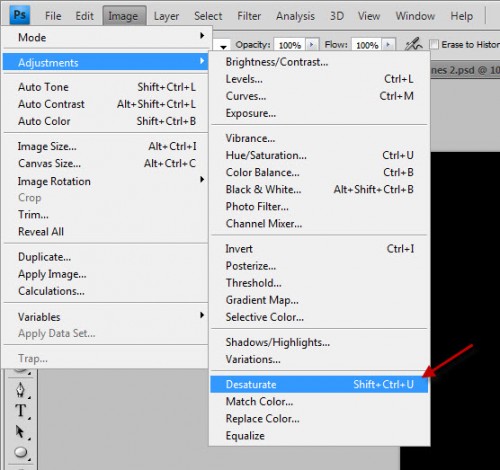Choose Gradient Map adjustment

click(x=319, y=300)
